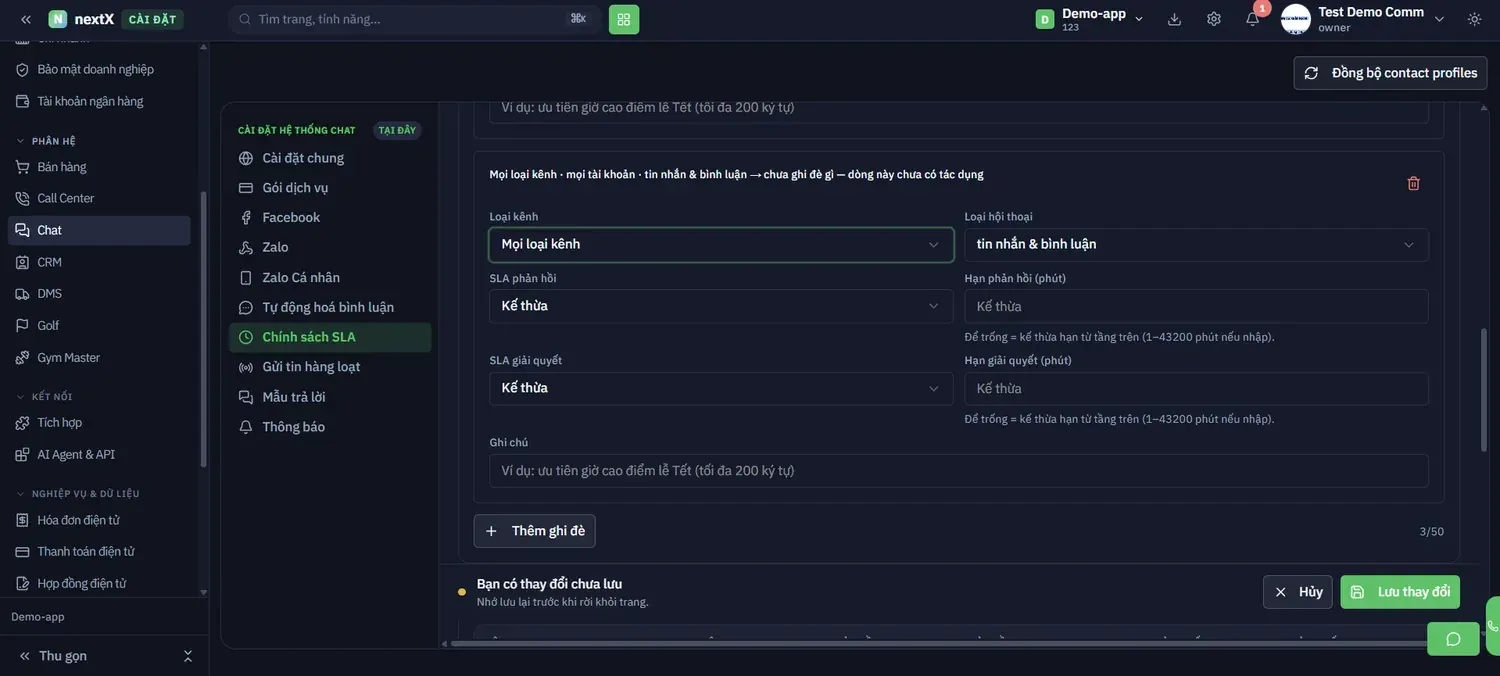Click Đồng bộ contact profiles button

1390,73
